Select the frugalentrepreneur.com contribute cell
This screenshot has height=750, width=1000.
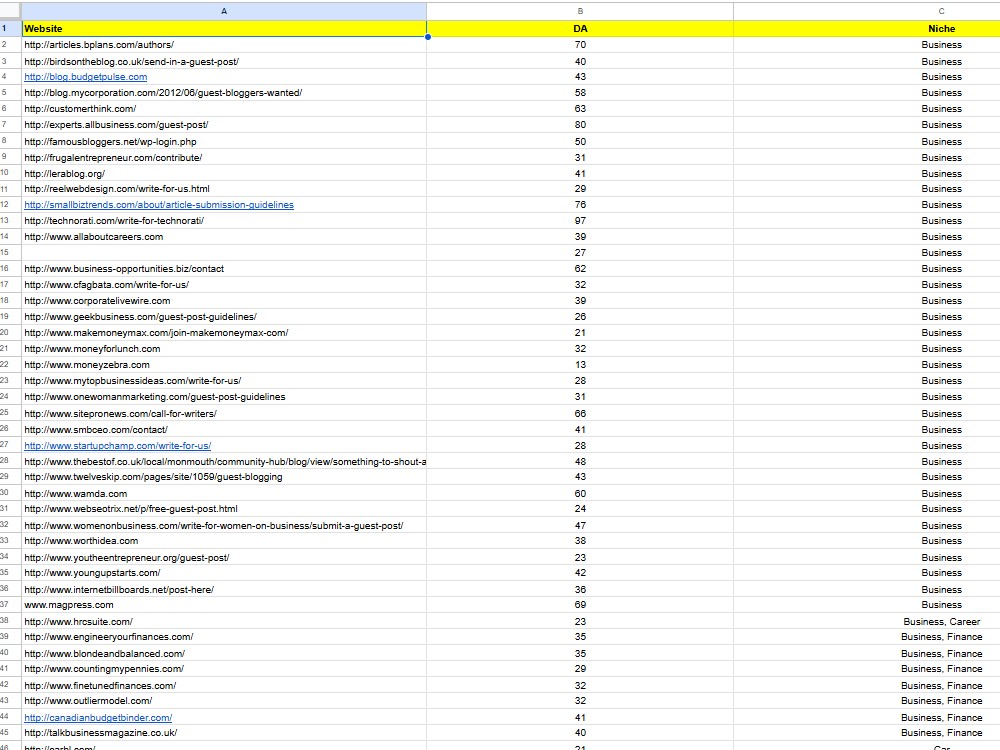(224, 158)
